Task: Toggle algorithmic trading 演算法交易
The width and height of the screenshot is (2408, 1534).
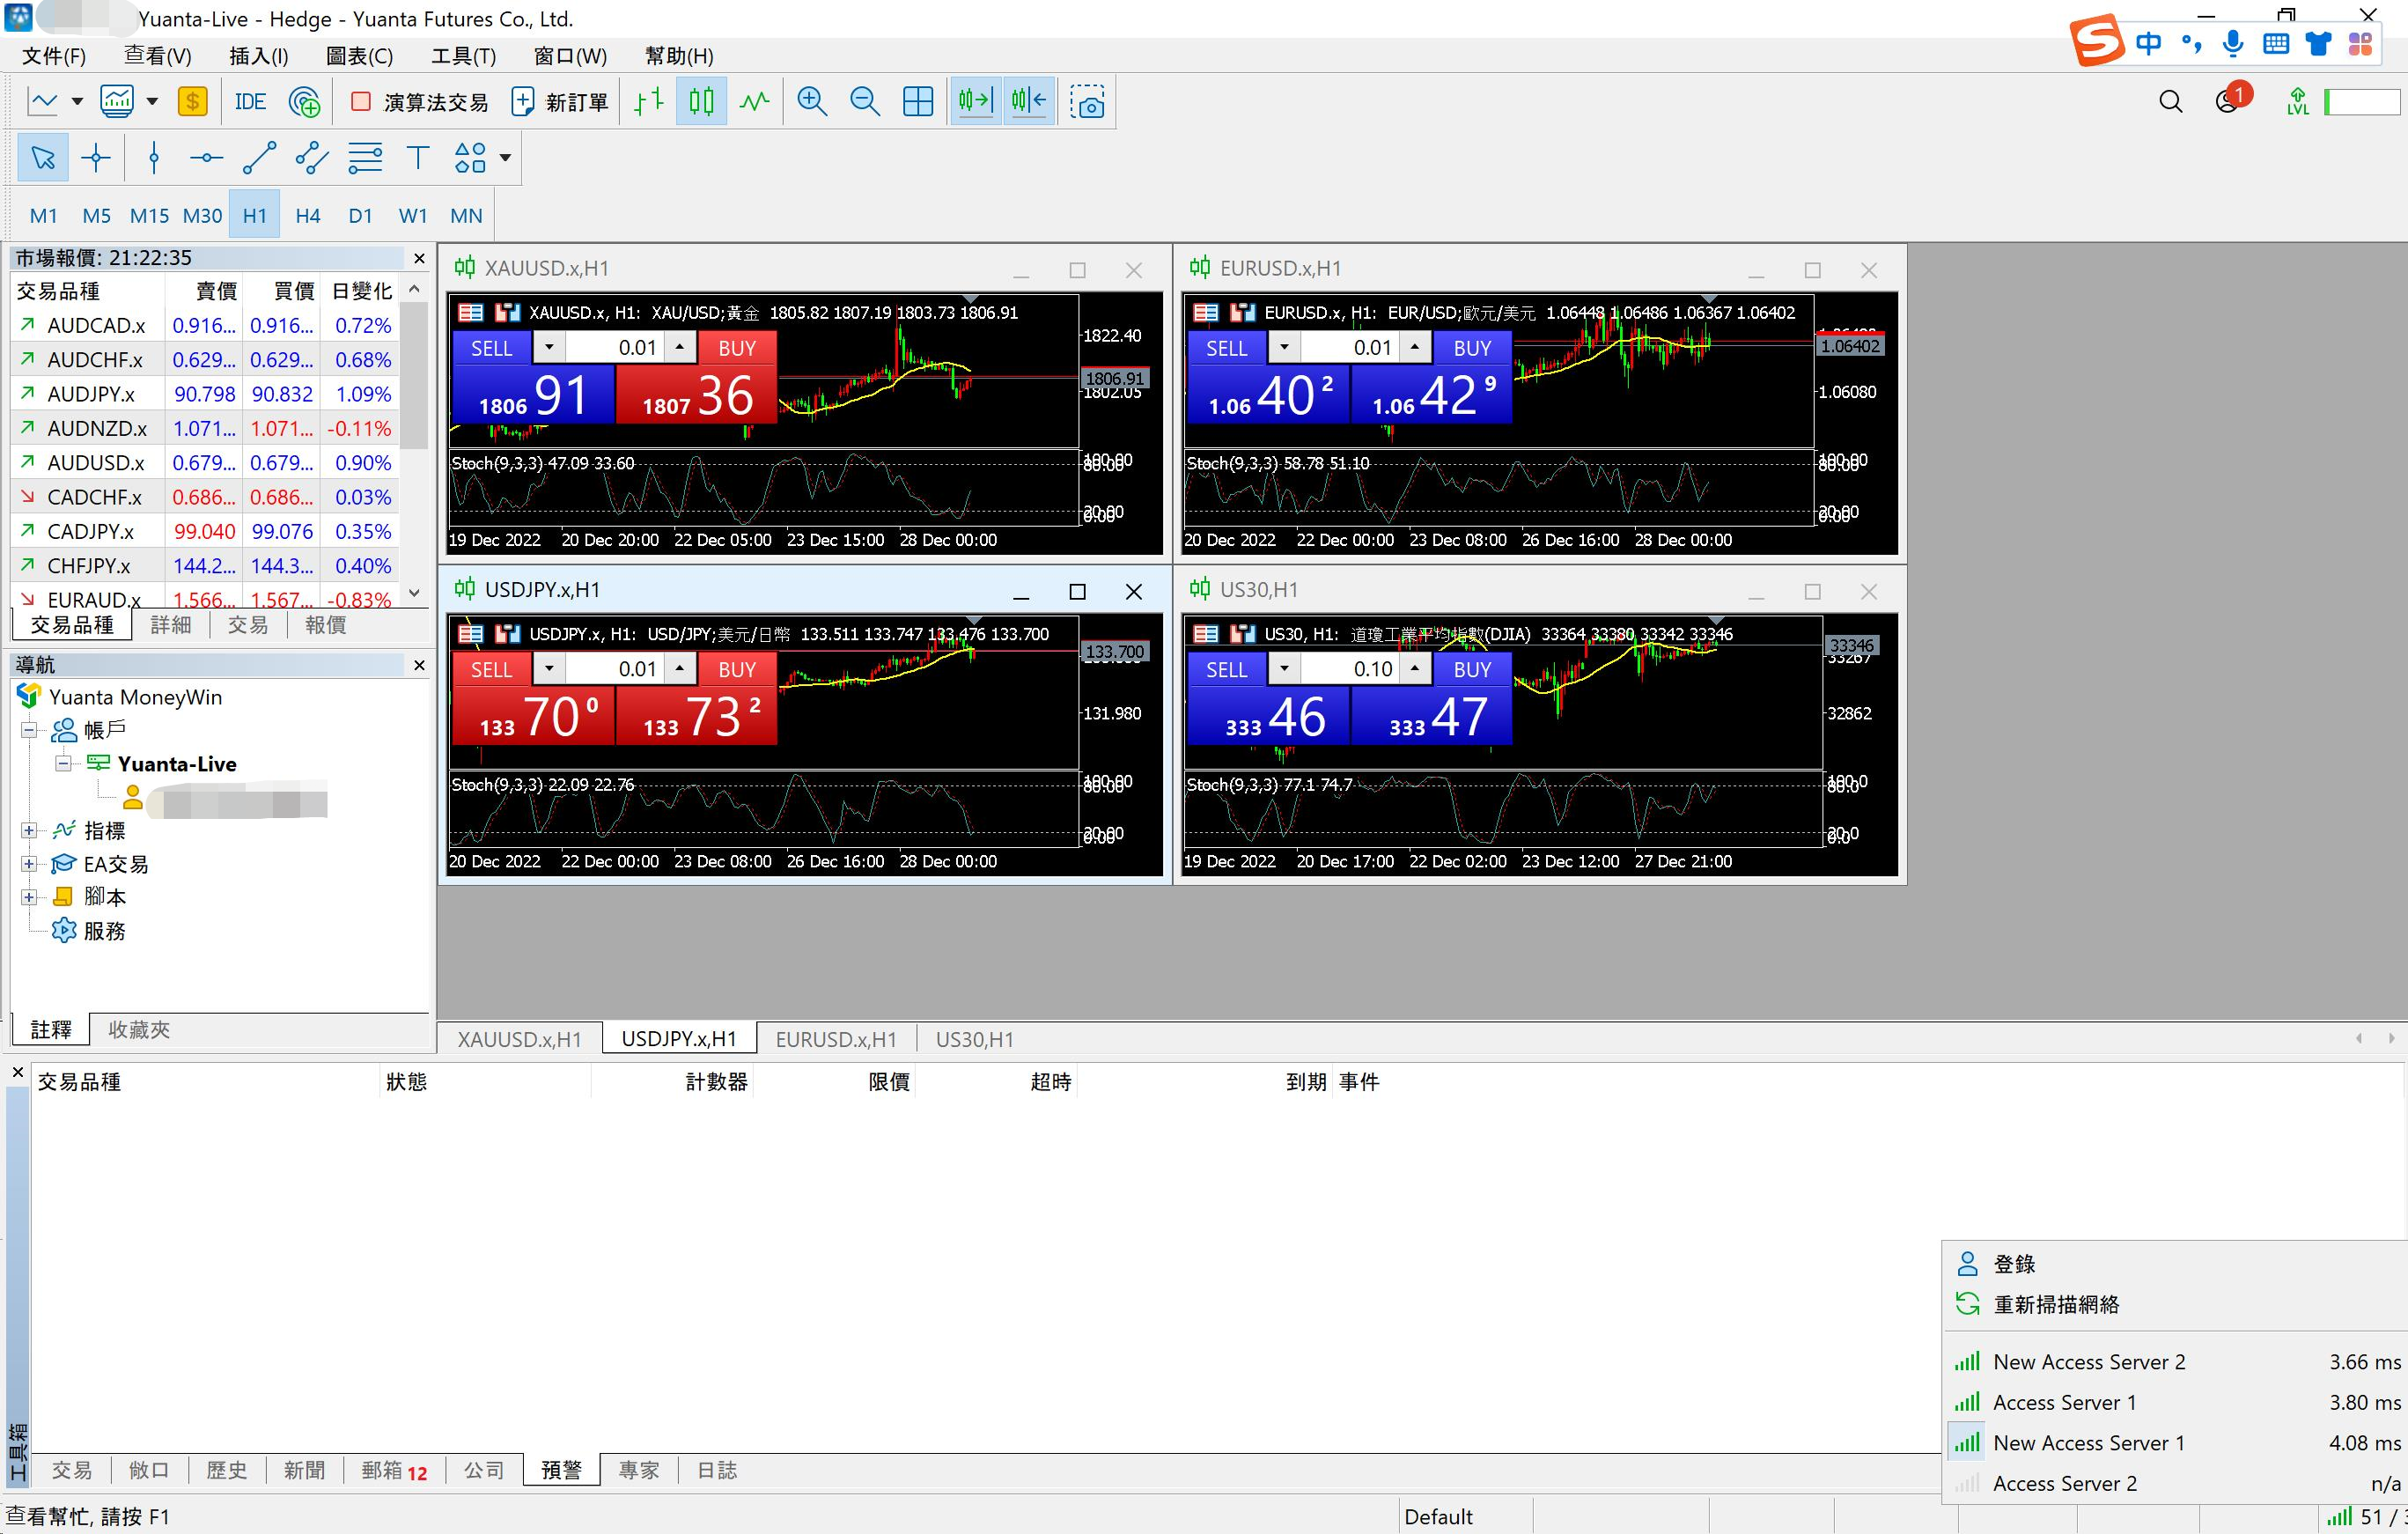Action: point(420,102)
